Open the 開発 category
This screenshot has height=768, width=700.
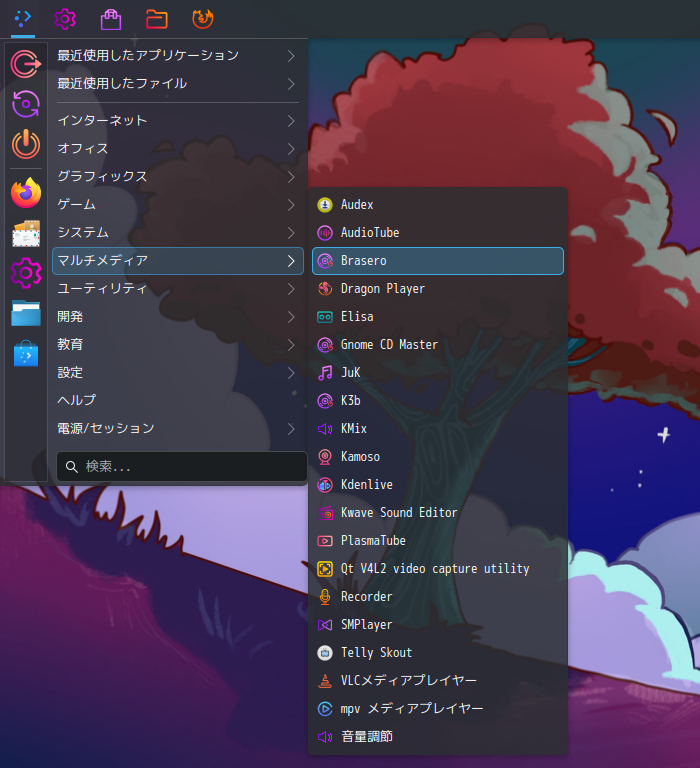click(x=178, y=317)
